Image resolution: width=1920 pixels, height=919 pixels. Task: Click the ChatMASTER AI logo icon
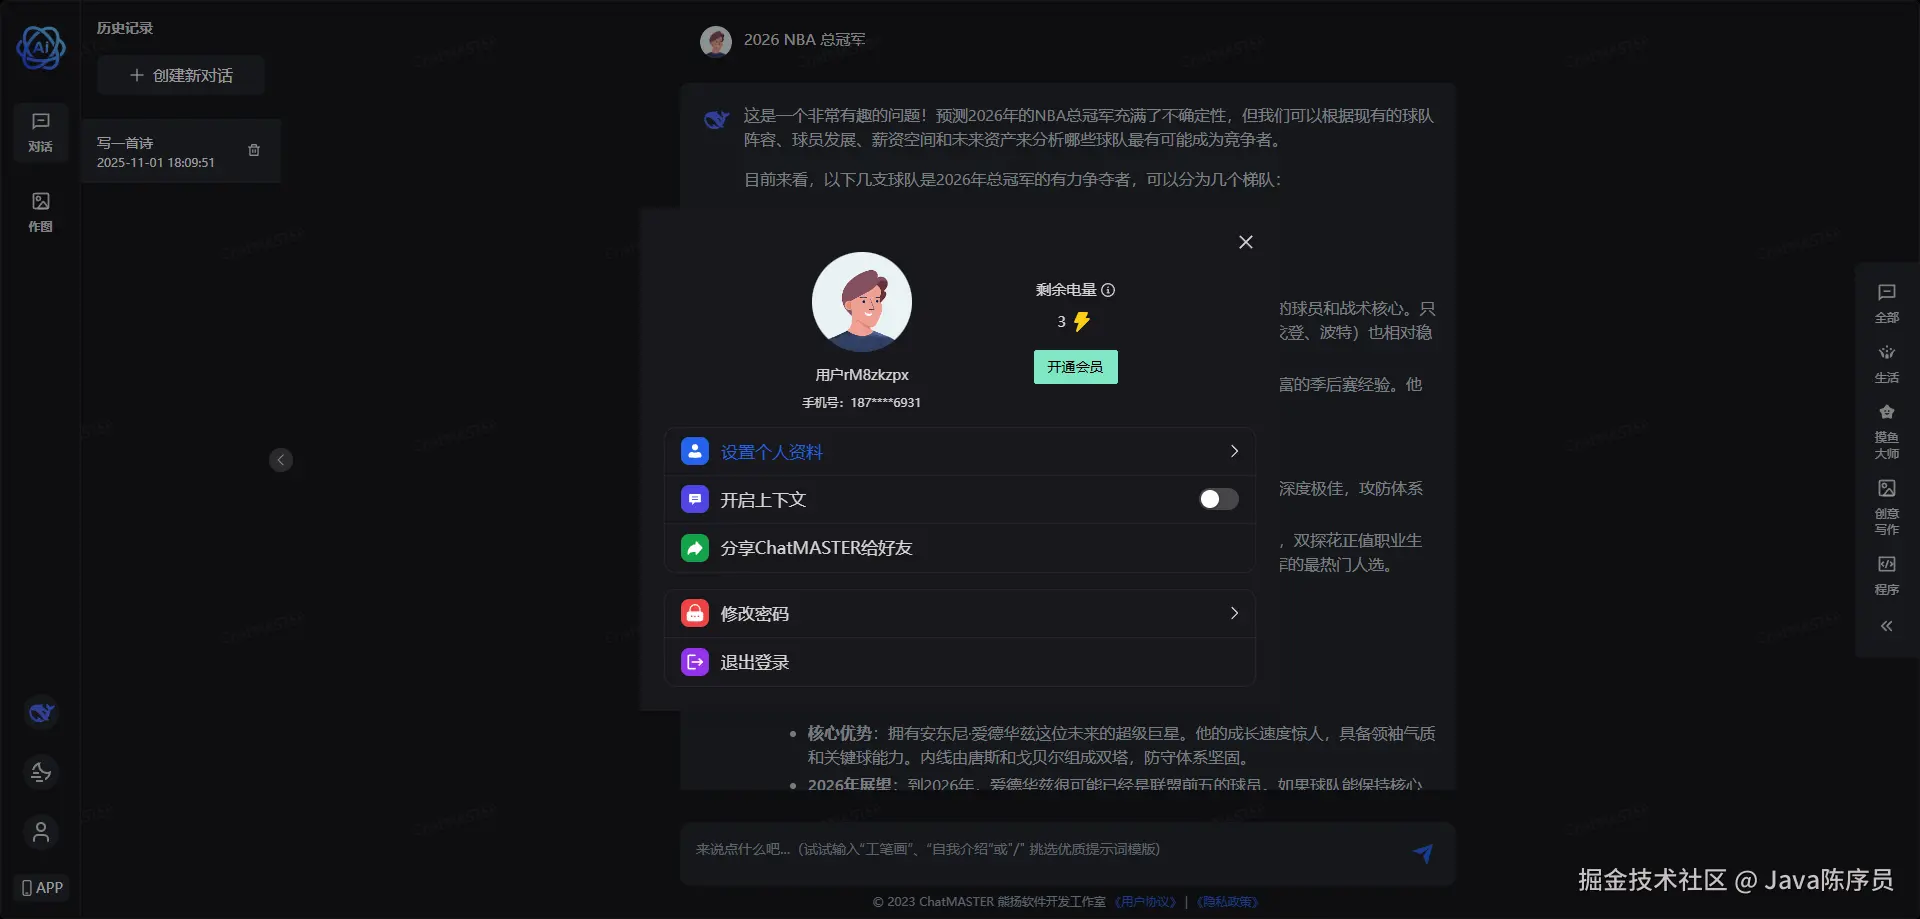(41, 47)
